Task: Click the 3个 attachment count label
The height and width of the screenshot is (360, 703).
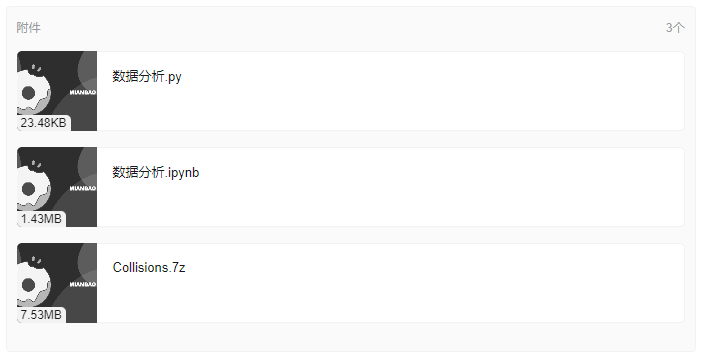Action: point(675,28)
